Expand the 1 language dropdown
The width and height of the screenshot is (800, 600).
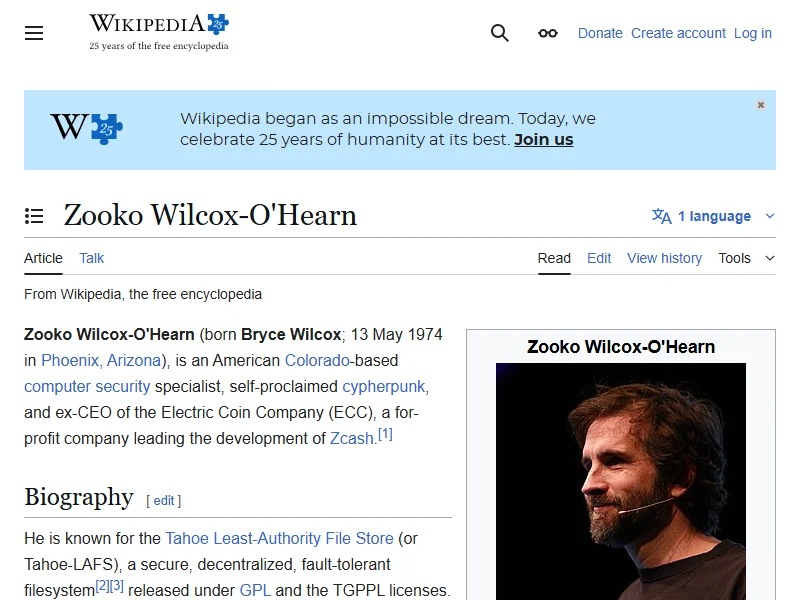click(713, 216)
